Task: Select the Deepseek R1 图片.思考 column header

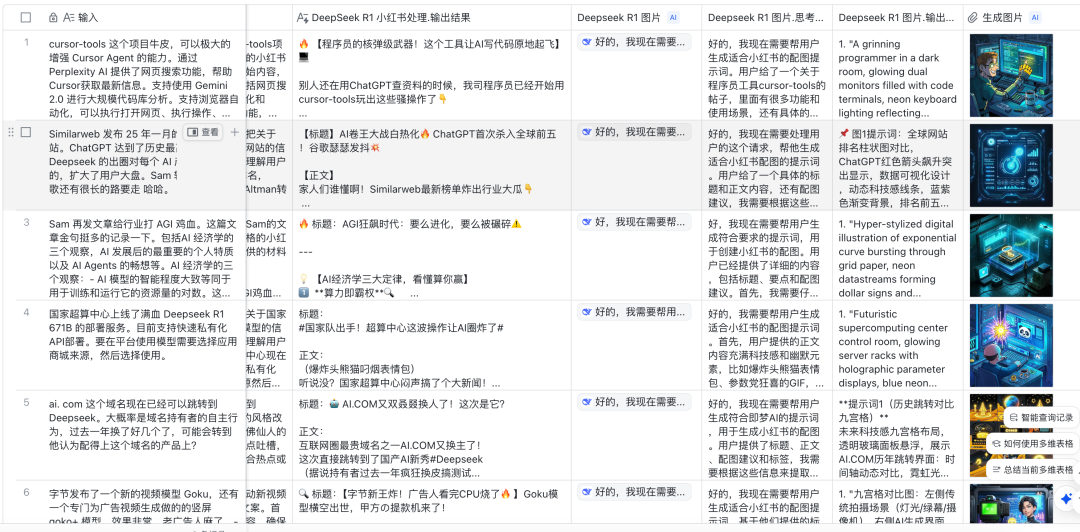Action: coord(767,17)
